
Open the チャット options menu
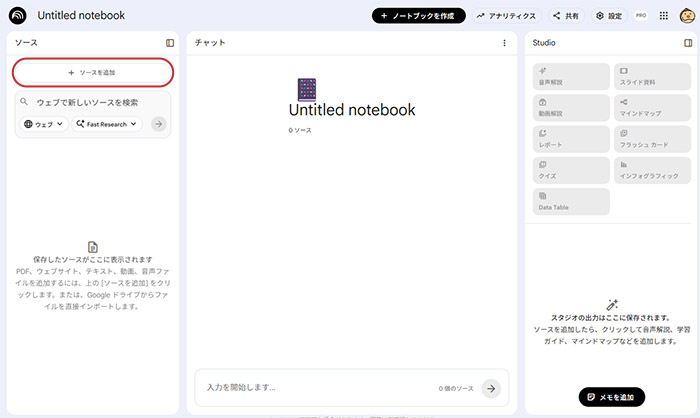(504, 43)
